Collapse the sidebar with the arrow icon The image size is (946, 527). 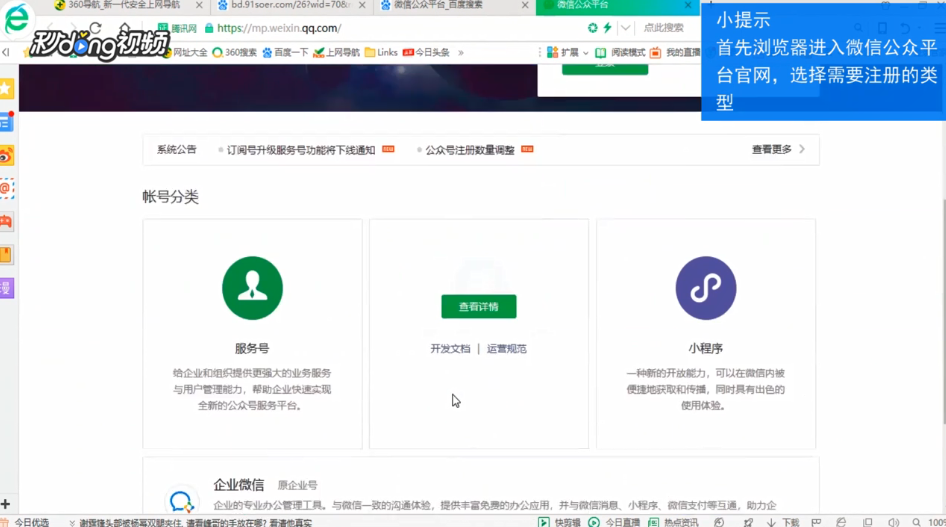tap(6, 52)
